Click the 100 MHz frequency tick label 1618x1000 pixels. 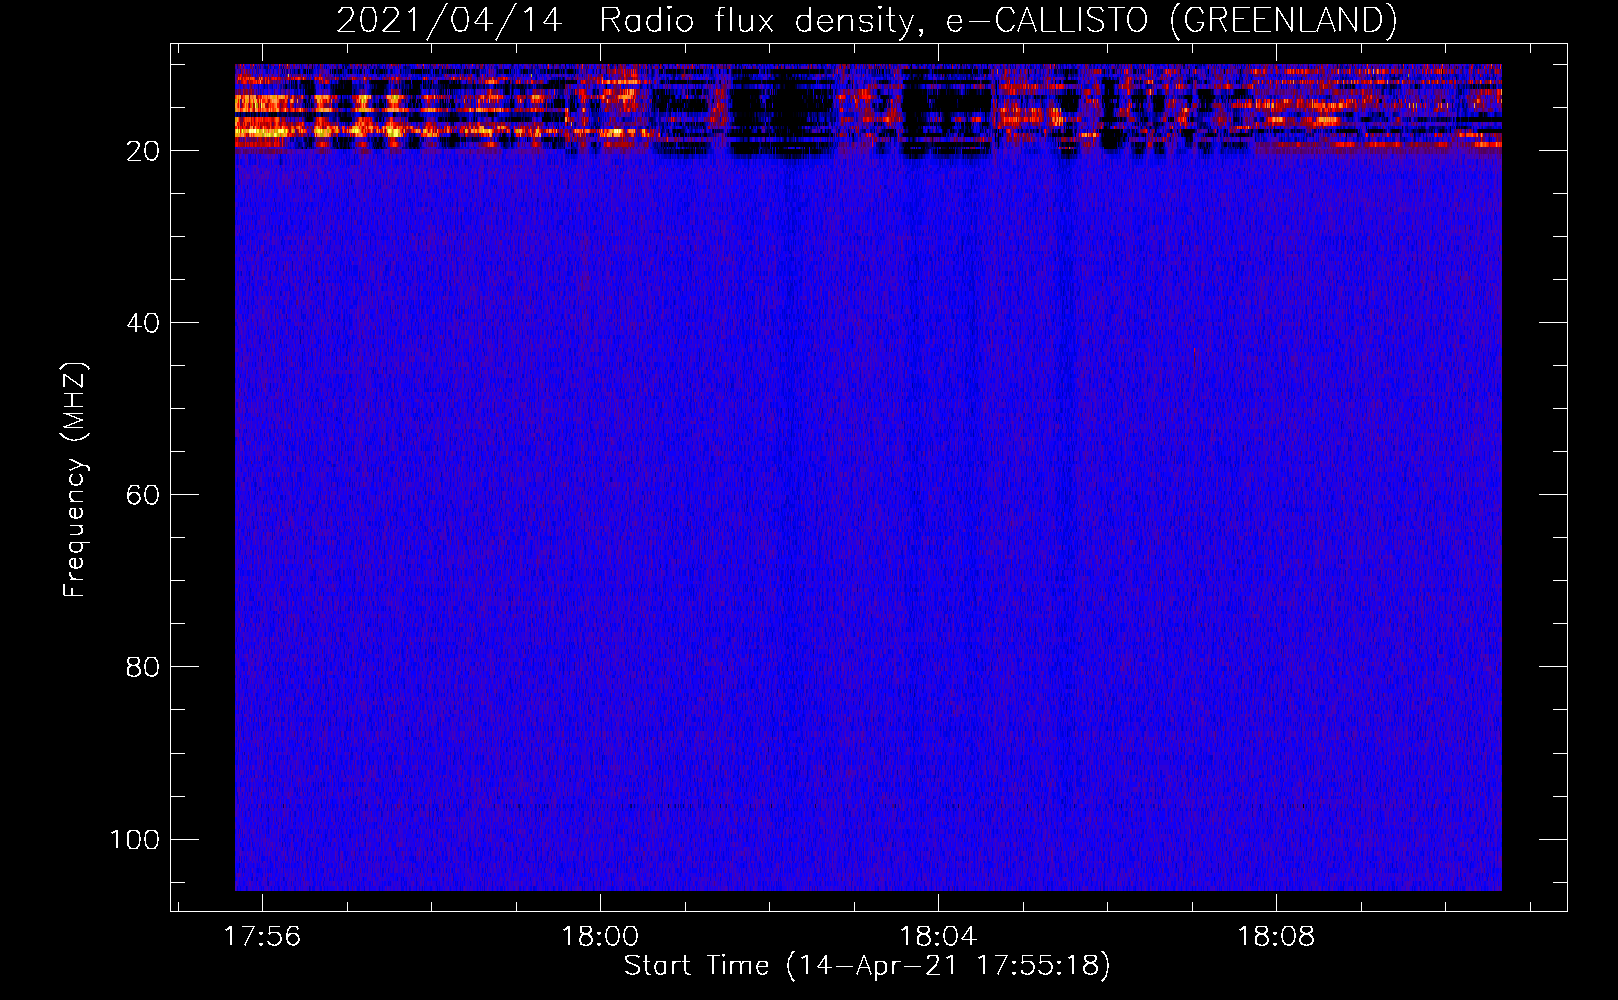135,839
